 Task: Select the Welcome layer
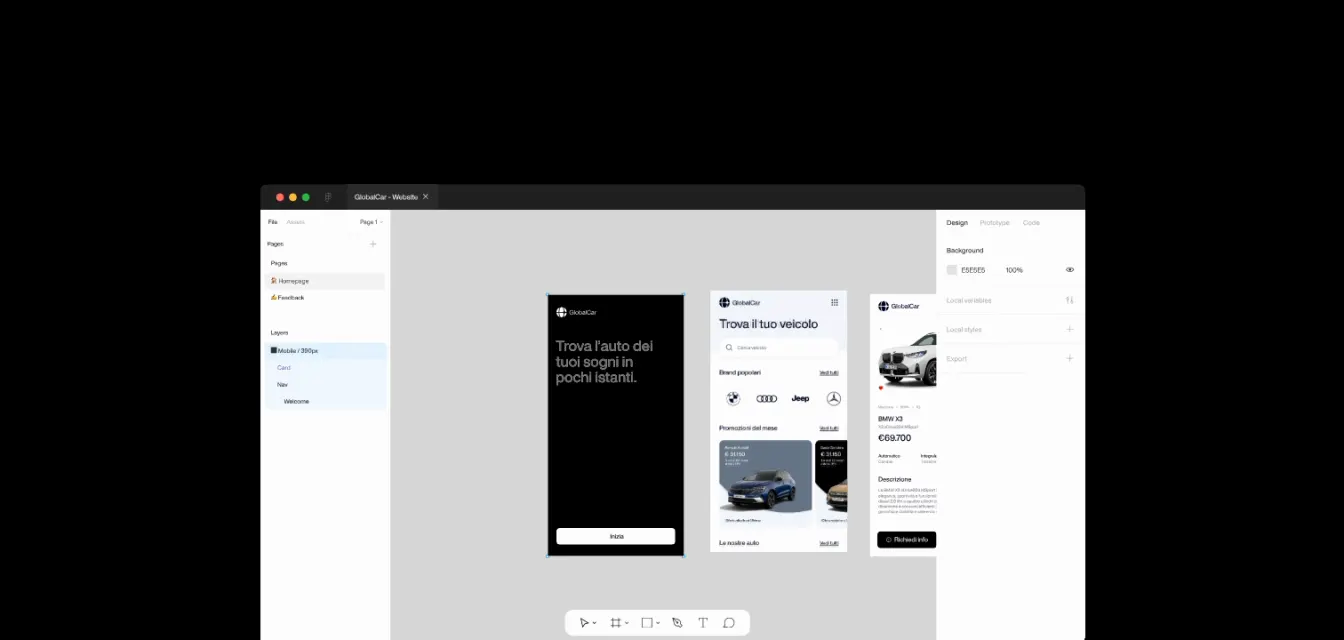tap(326, 401)
